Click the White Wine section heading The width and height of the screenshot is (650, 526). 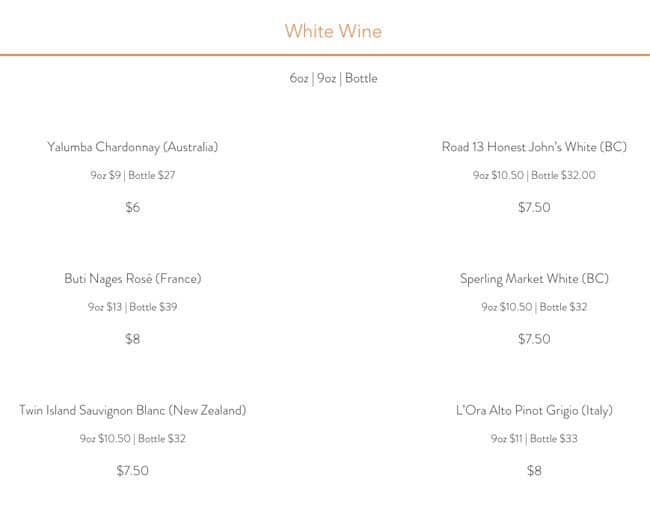[x=333, y=31]
